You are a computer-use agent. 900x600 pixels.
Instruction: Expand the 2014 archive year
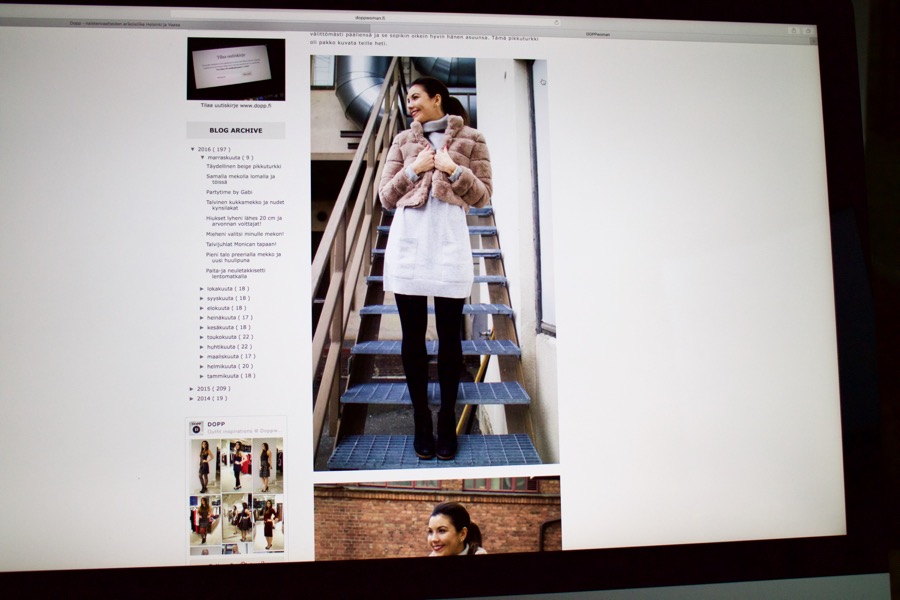tap(192, 398)
